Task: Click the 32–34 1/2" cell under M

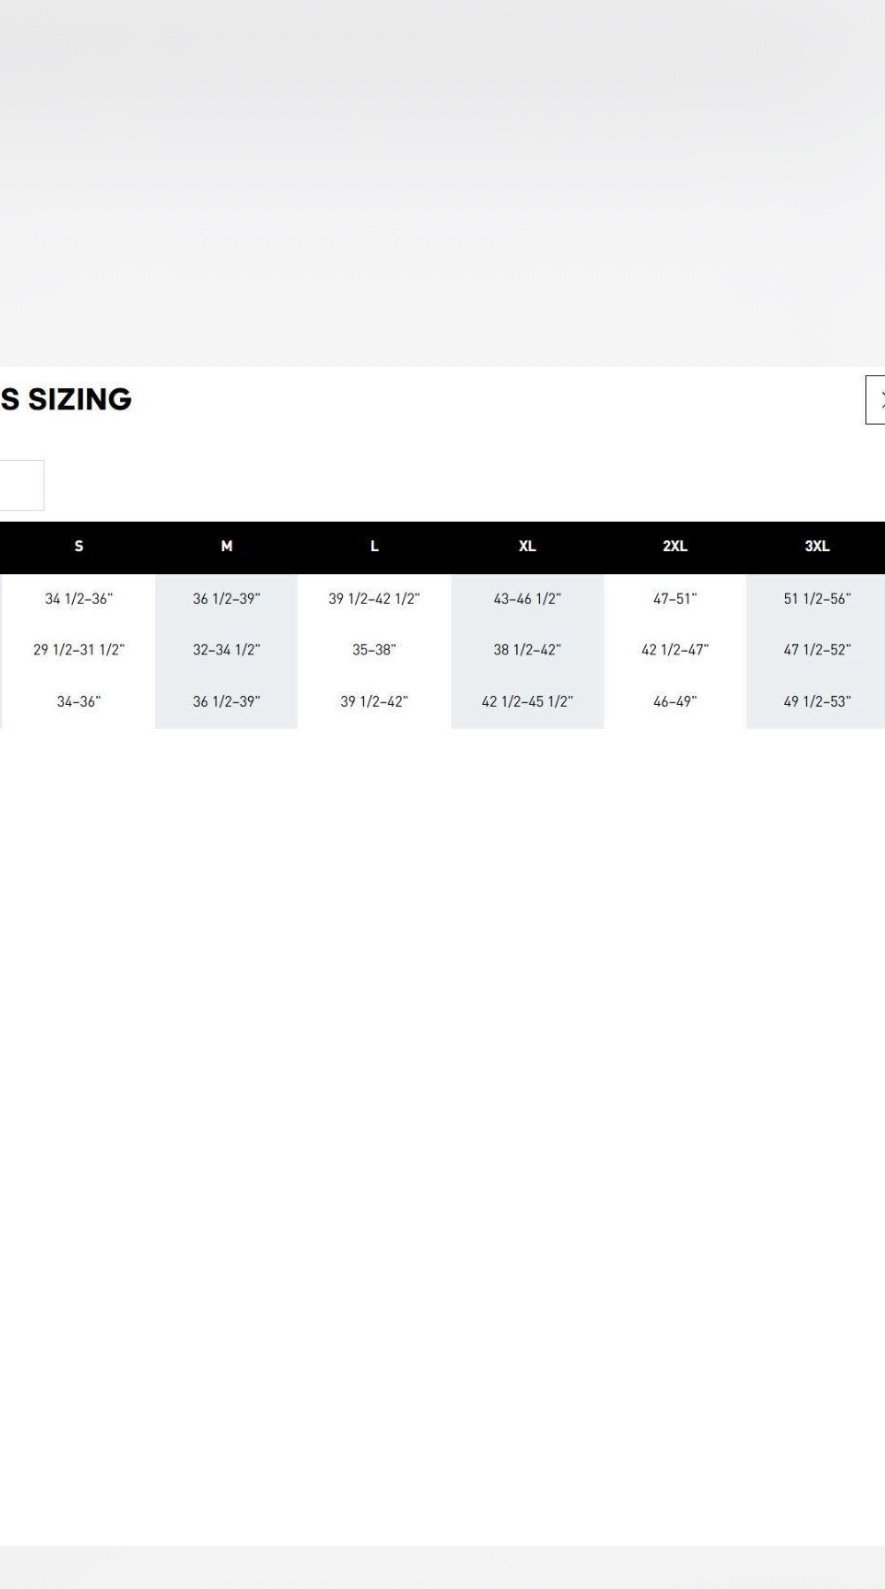Action: (226, 650)
